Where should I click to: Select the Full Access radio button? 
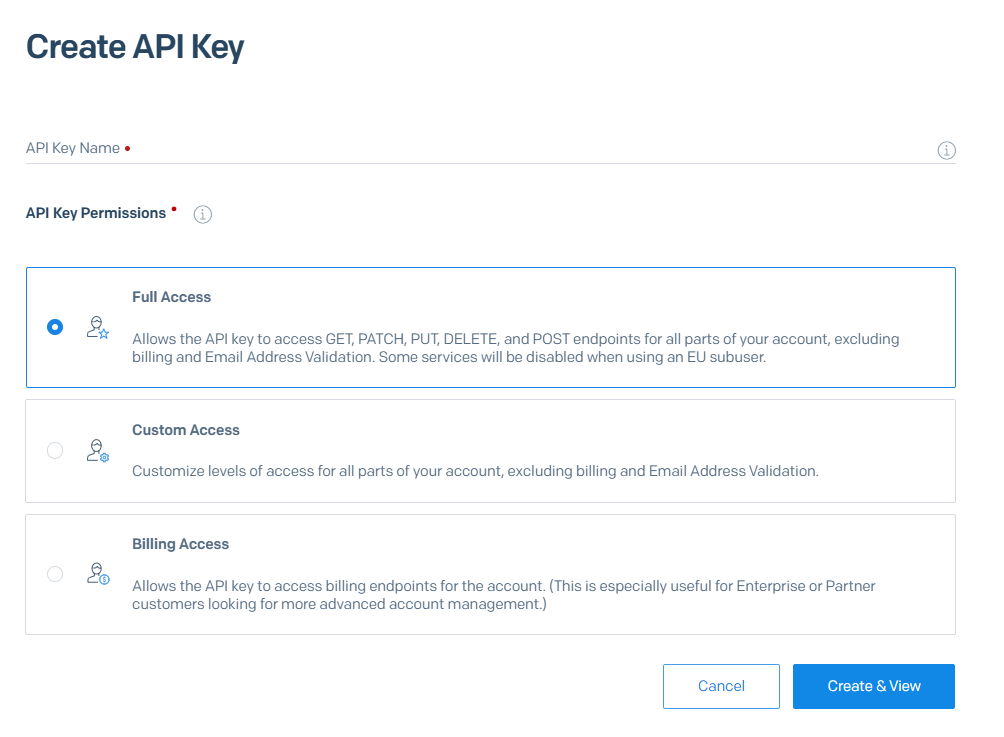click(55, 327)
